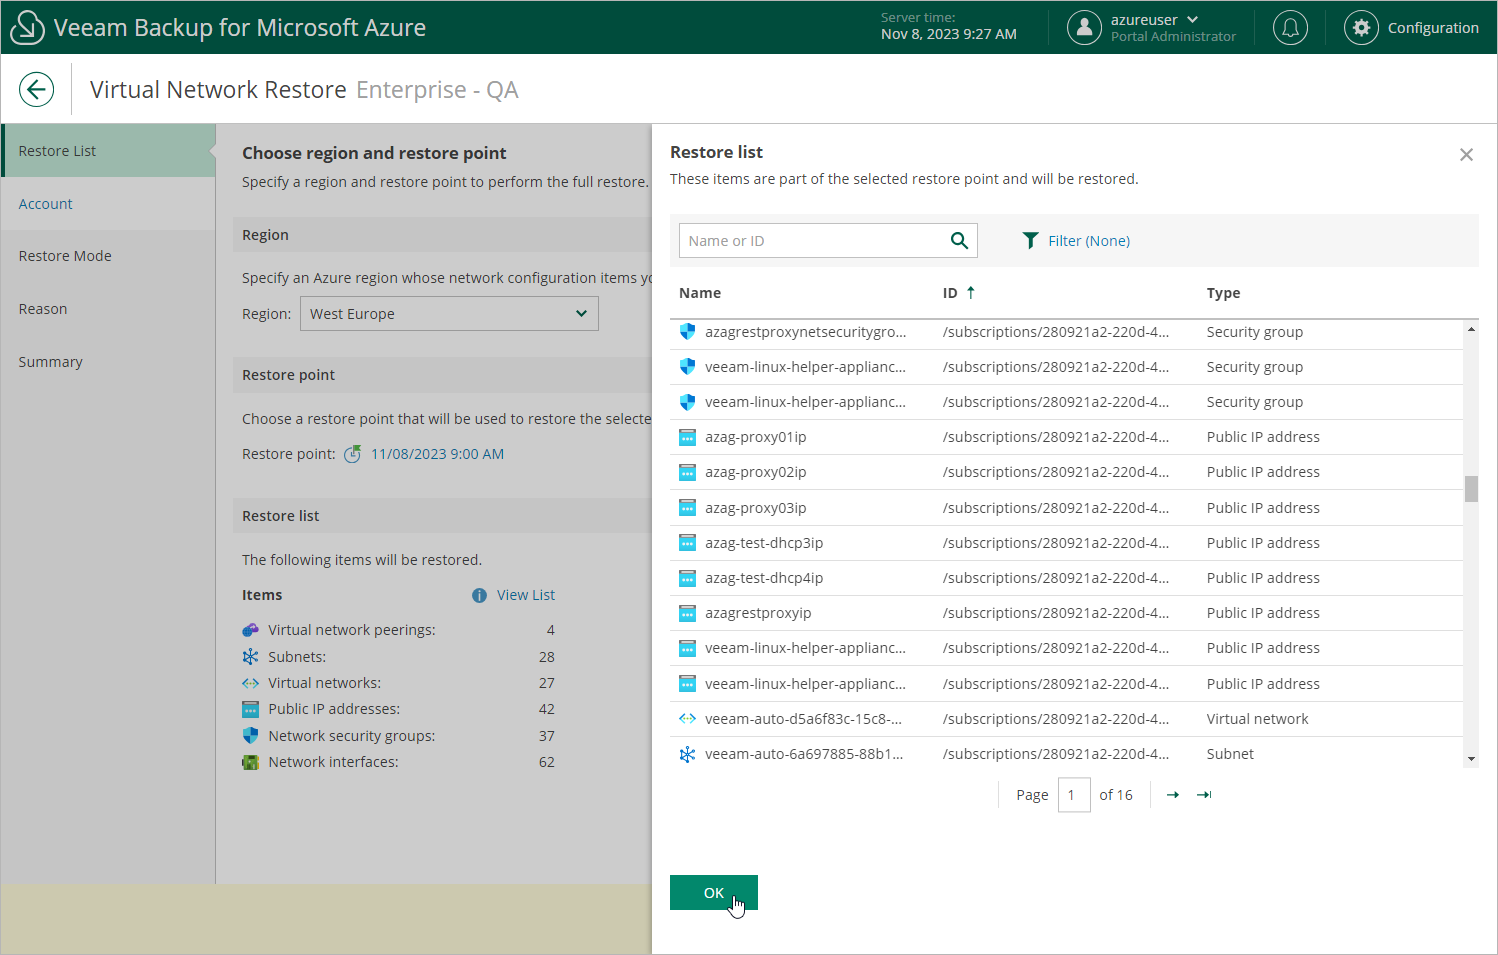Click the azag-test-dhcp3ip row icon
1498x955 pixels.
(x=687, y=543)
